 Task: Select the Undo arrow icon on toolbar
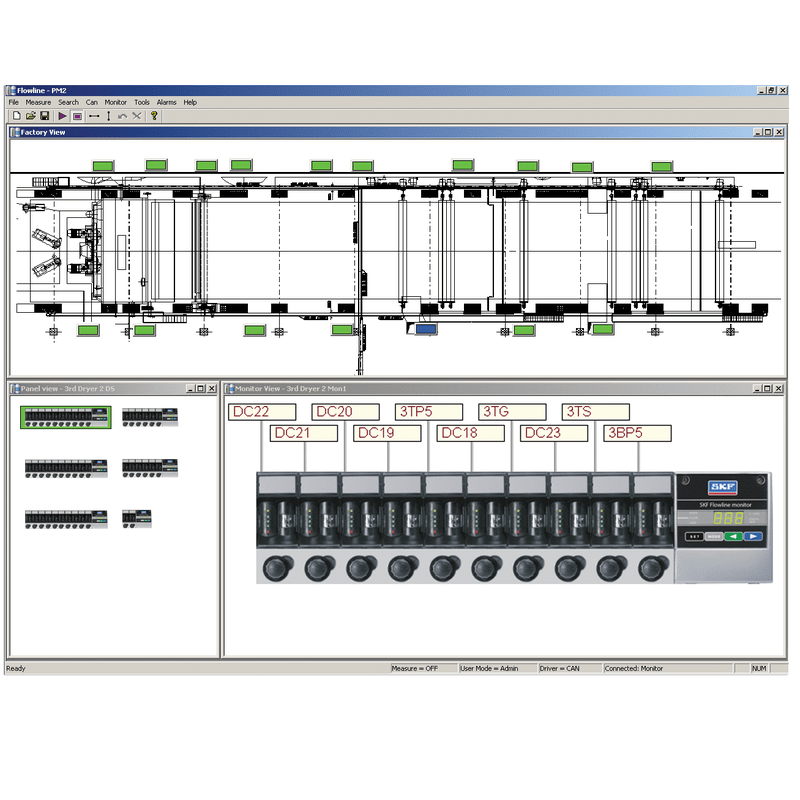tap(121, 115)
